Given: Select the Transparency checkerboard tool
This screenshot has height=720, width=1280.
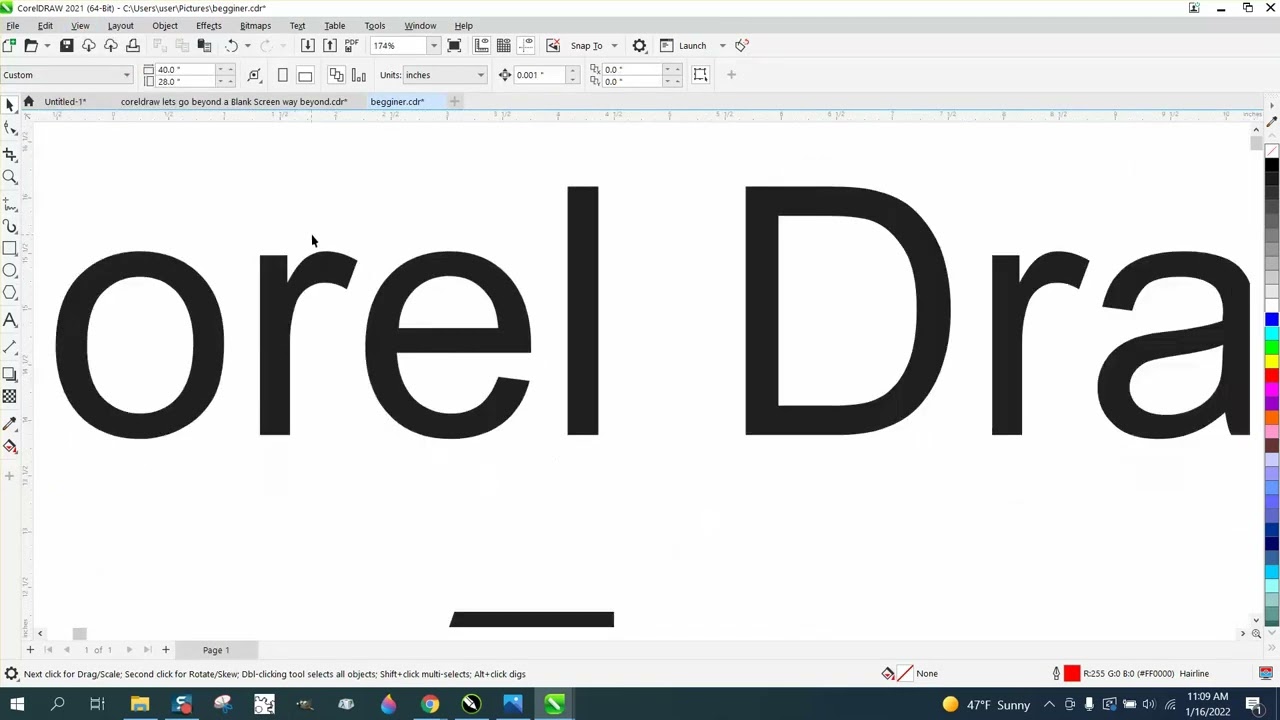Looking at the screenshot, I should (10, 396).
